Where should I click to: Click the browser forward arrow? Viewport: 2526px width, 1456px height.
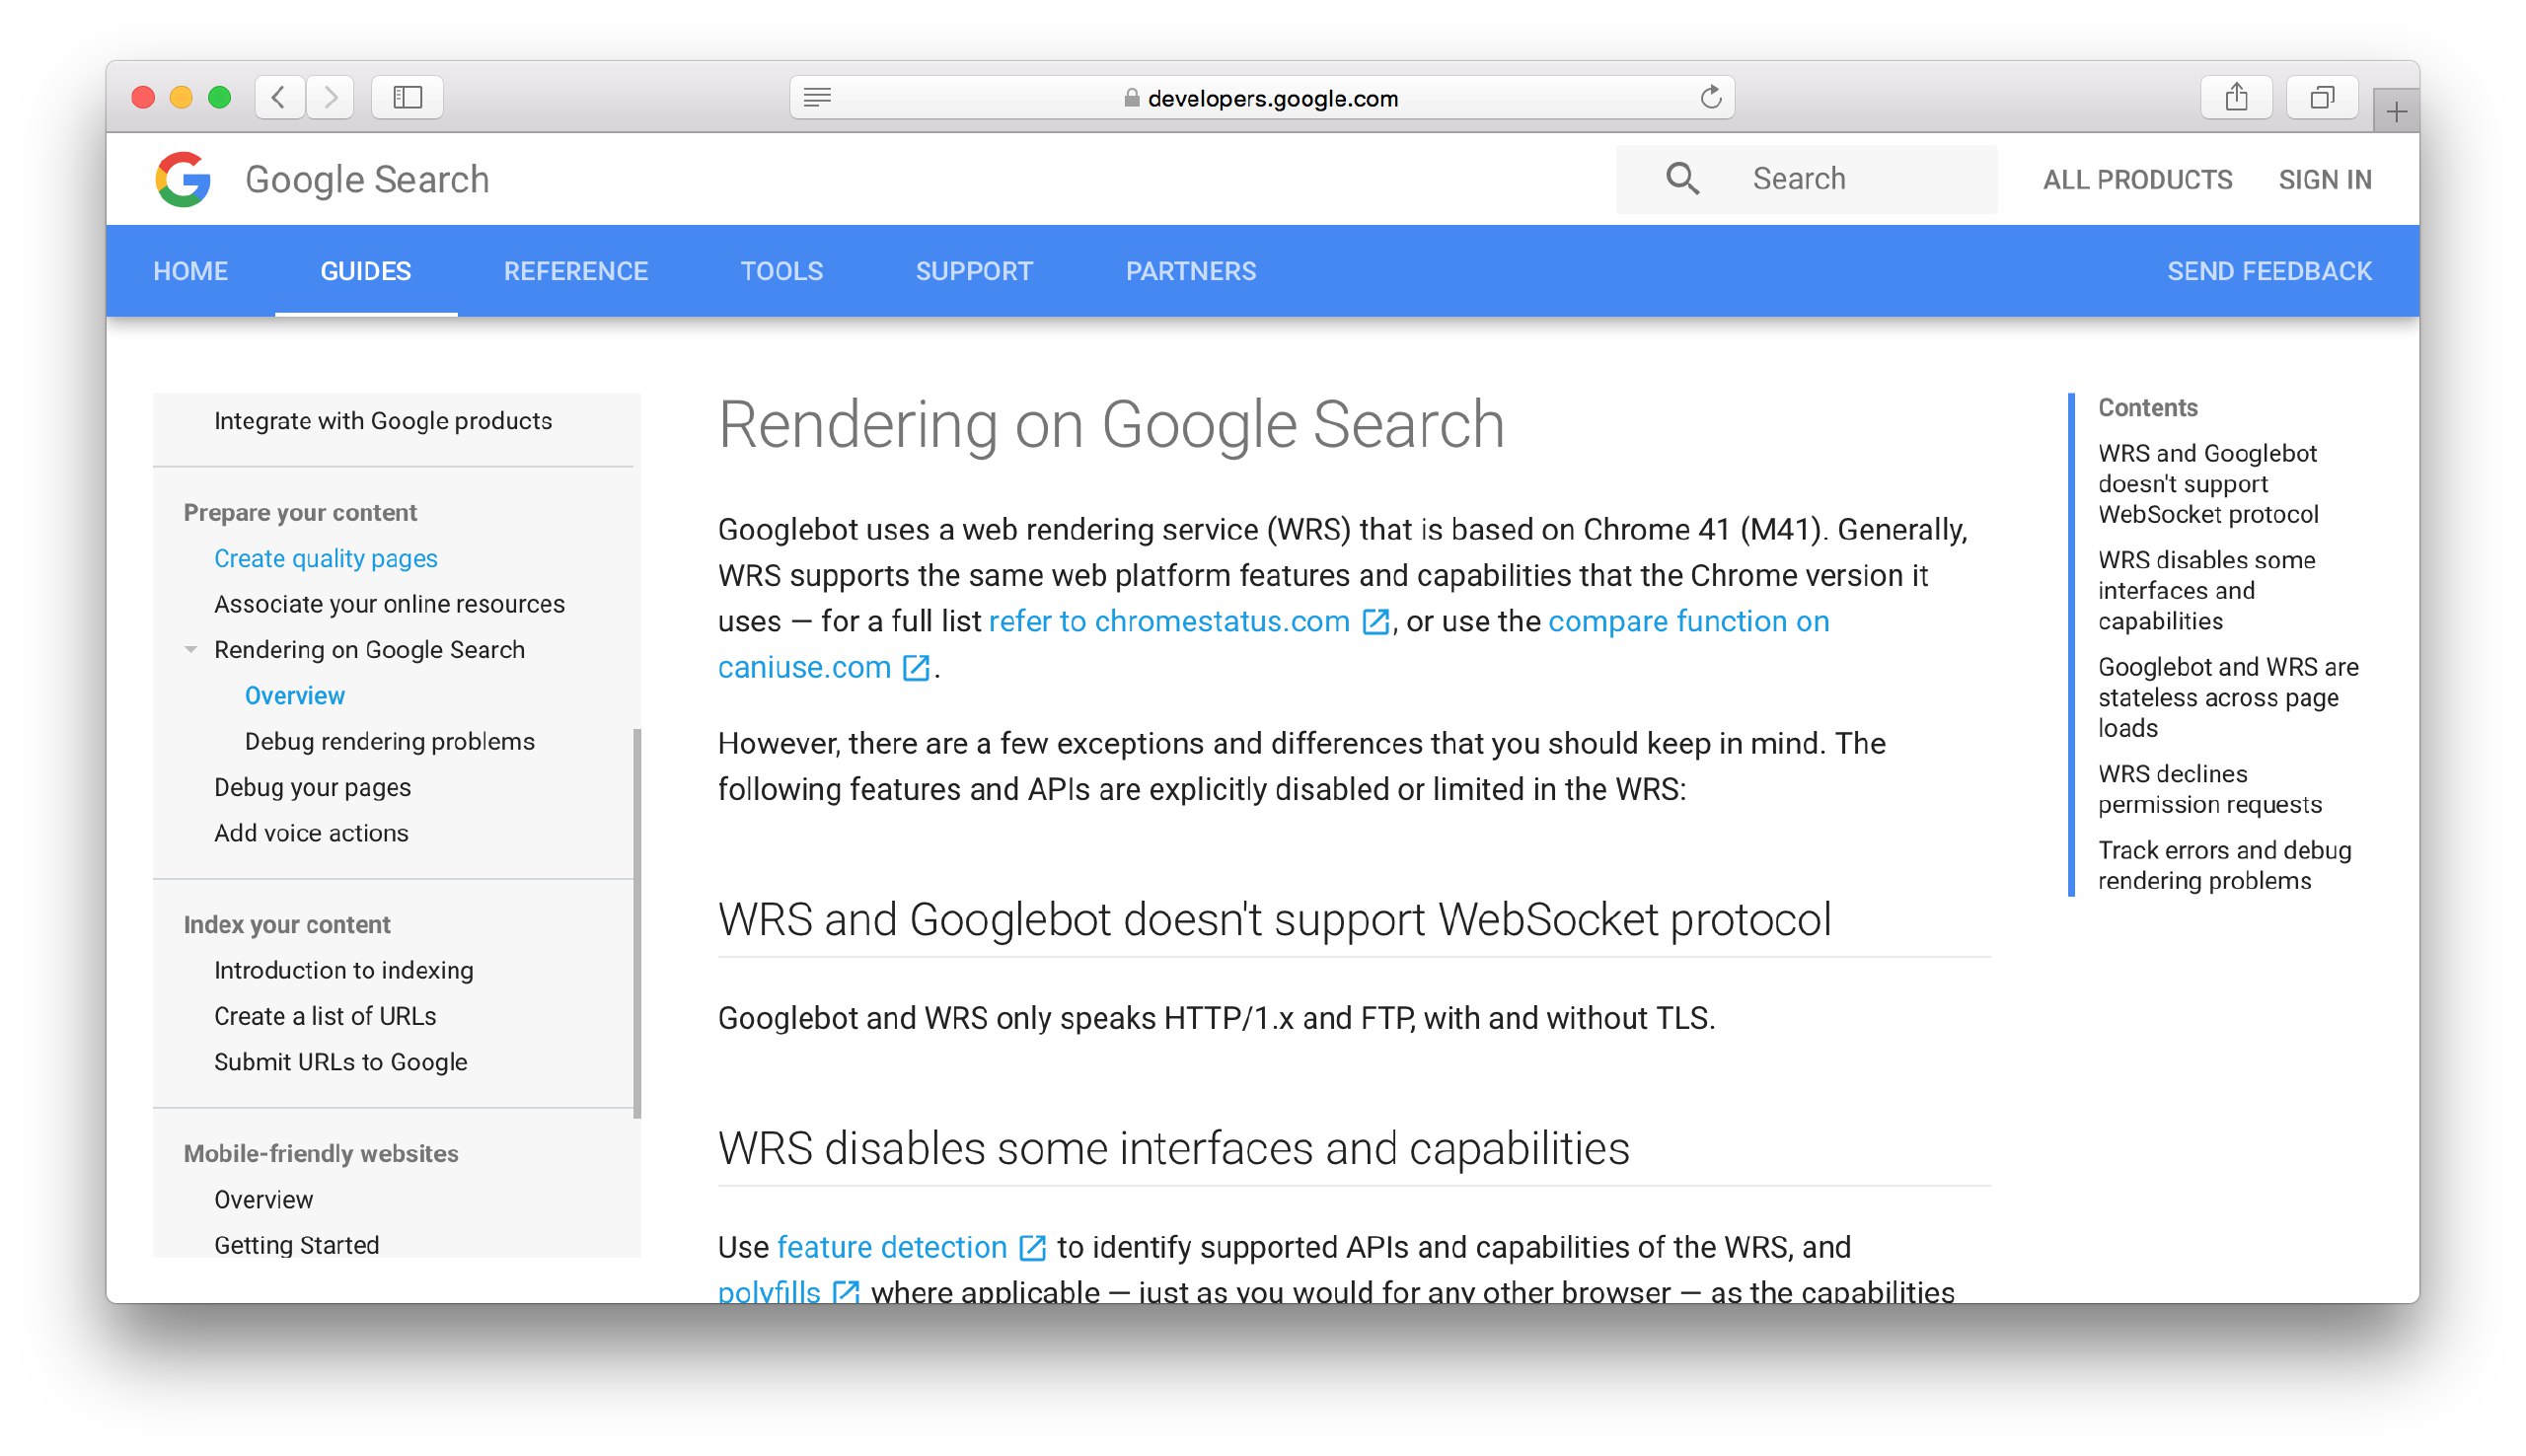tap(330, 97)
